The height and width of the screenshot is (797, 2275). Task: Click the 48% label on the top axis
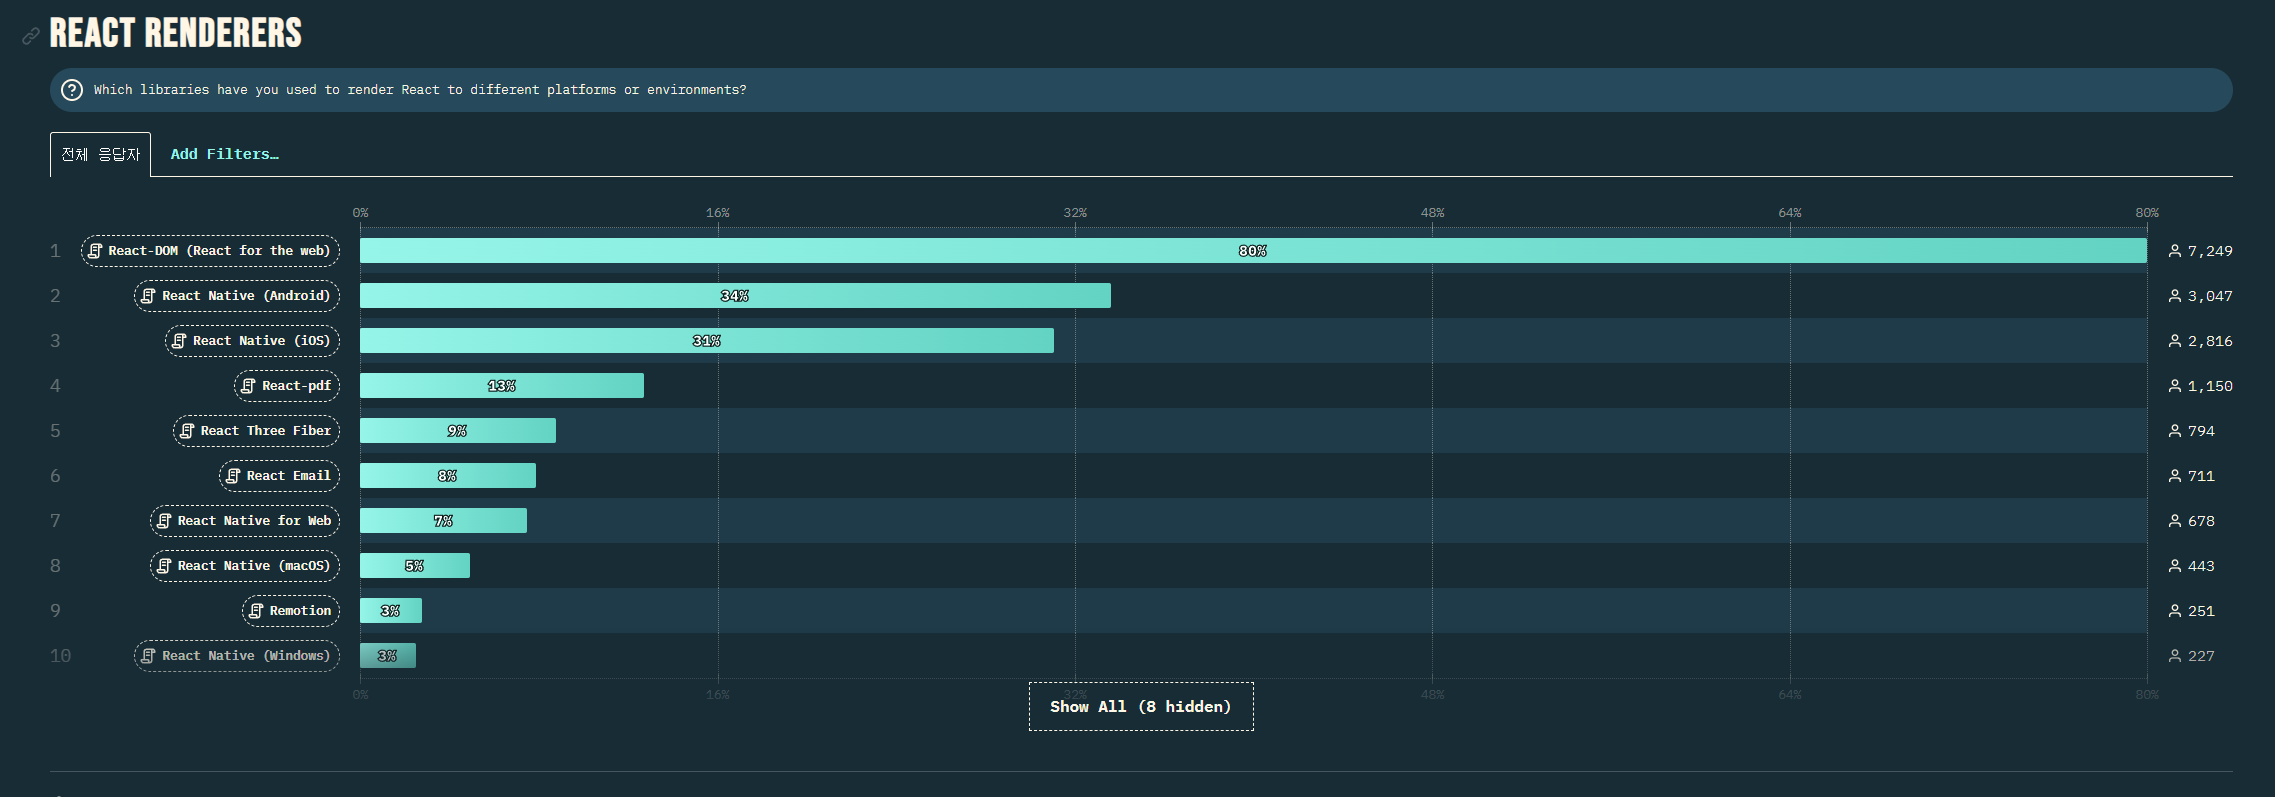tap(1432, 213)
